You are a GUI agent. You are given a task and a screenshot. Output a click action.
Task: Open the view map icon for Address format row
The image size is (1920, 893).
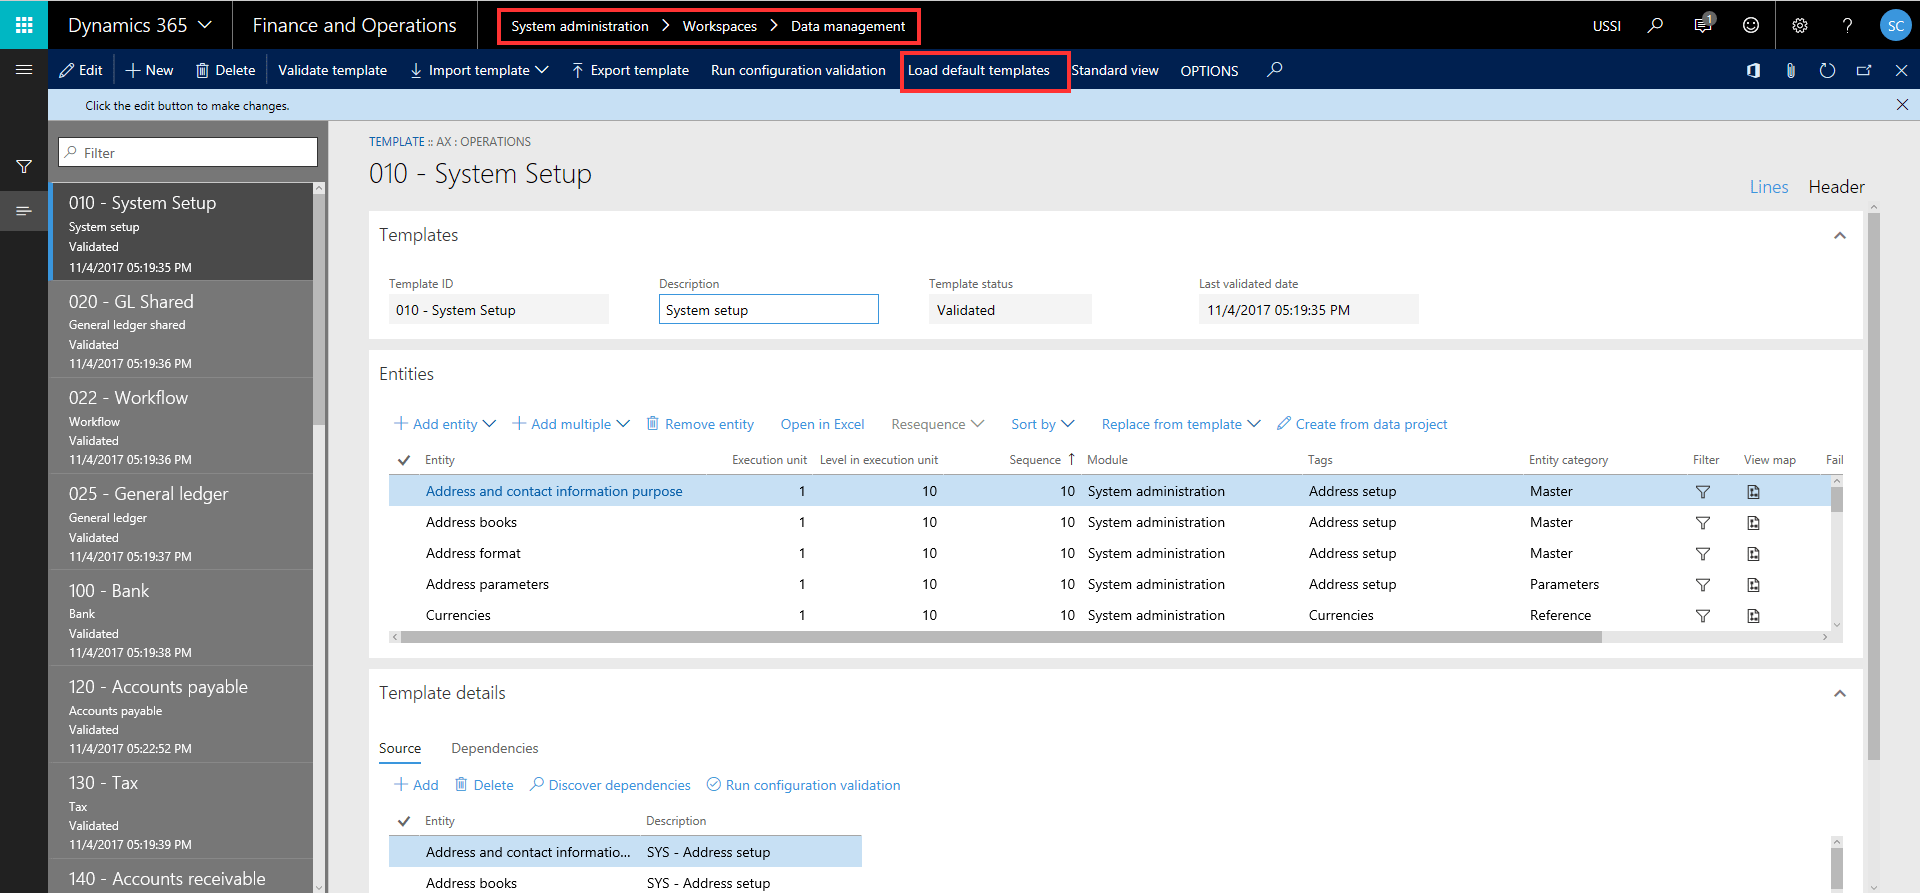coord(1753,553)
